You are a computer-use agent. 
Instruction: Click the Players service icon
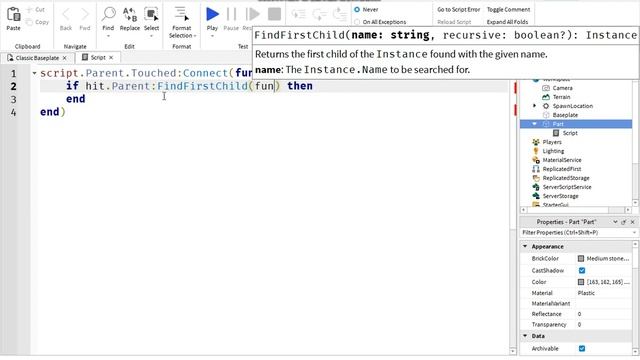pyautogui.click(x=536, y=142)
